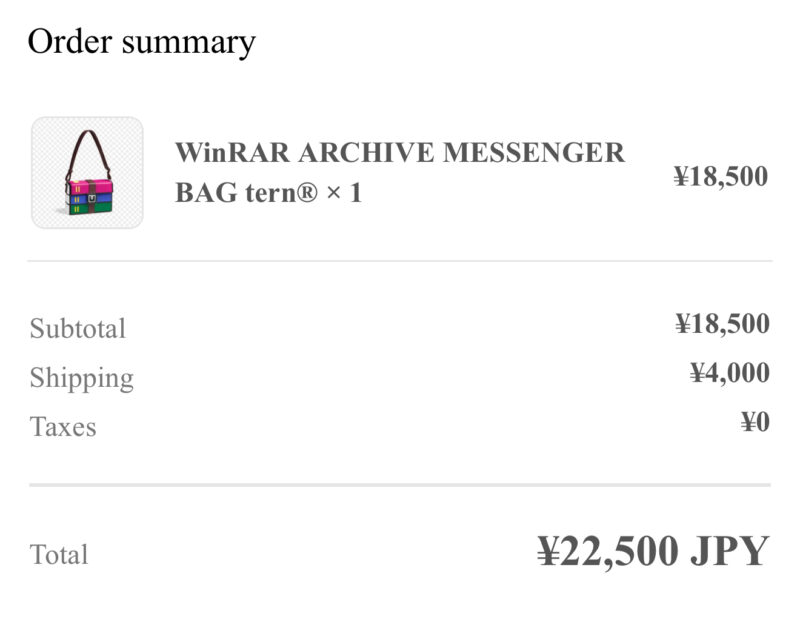Select the Subtotal label

click(78, 328)
